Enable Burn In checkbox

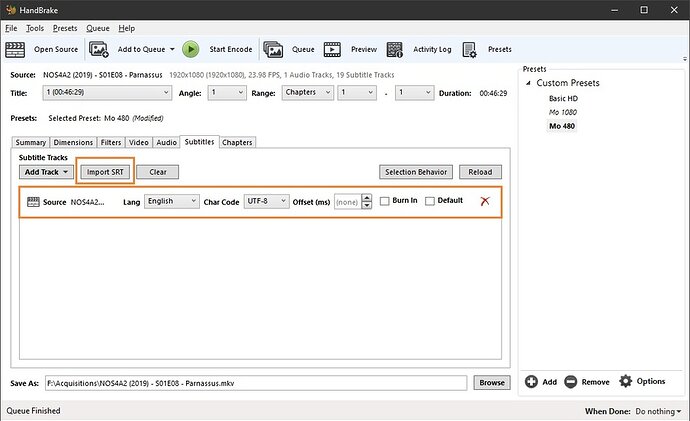[x=385, y=201]
